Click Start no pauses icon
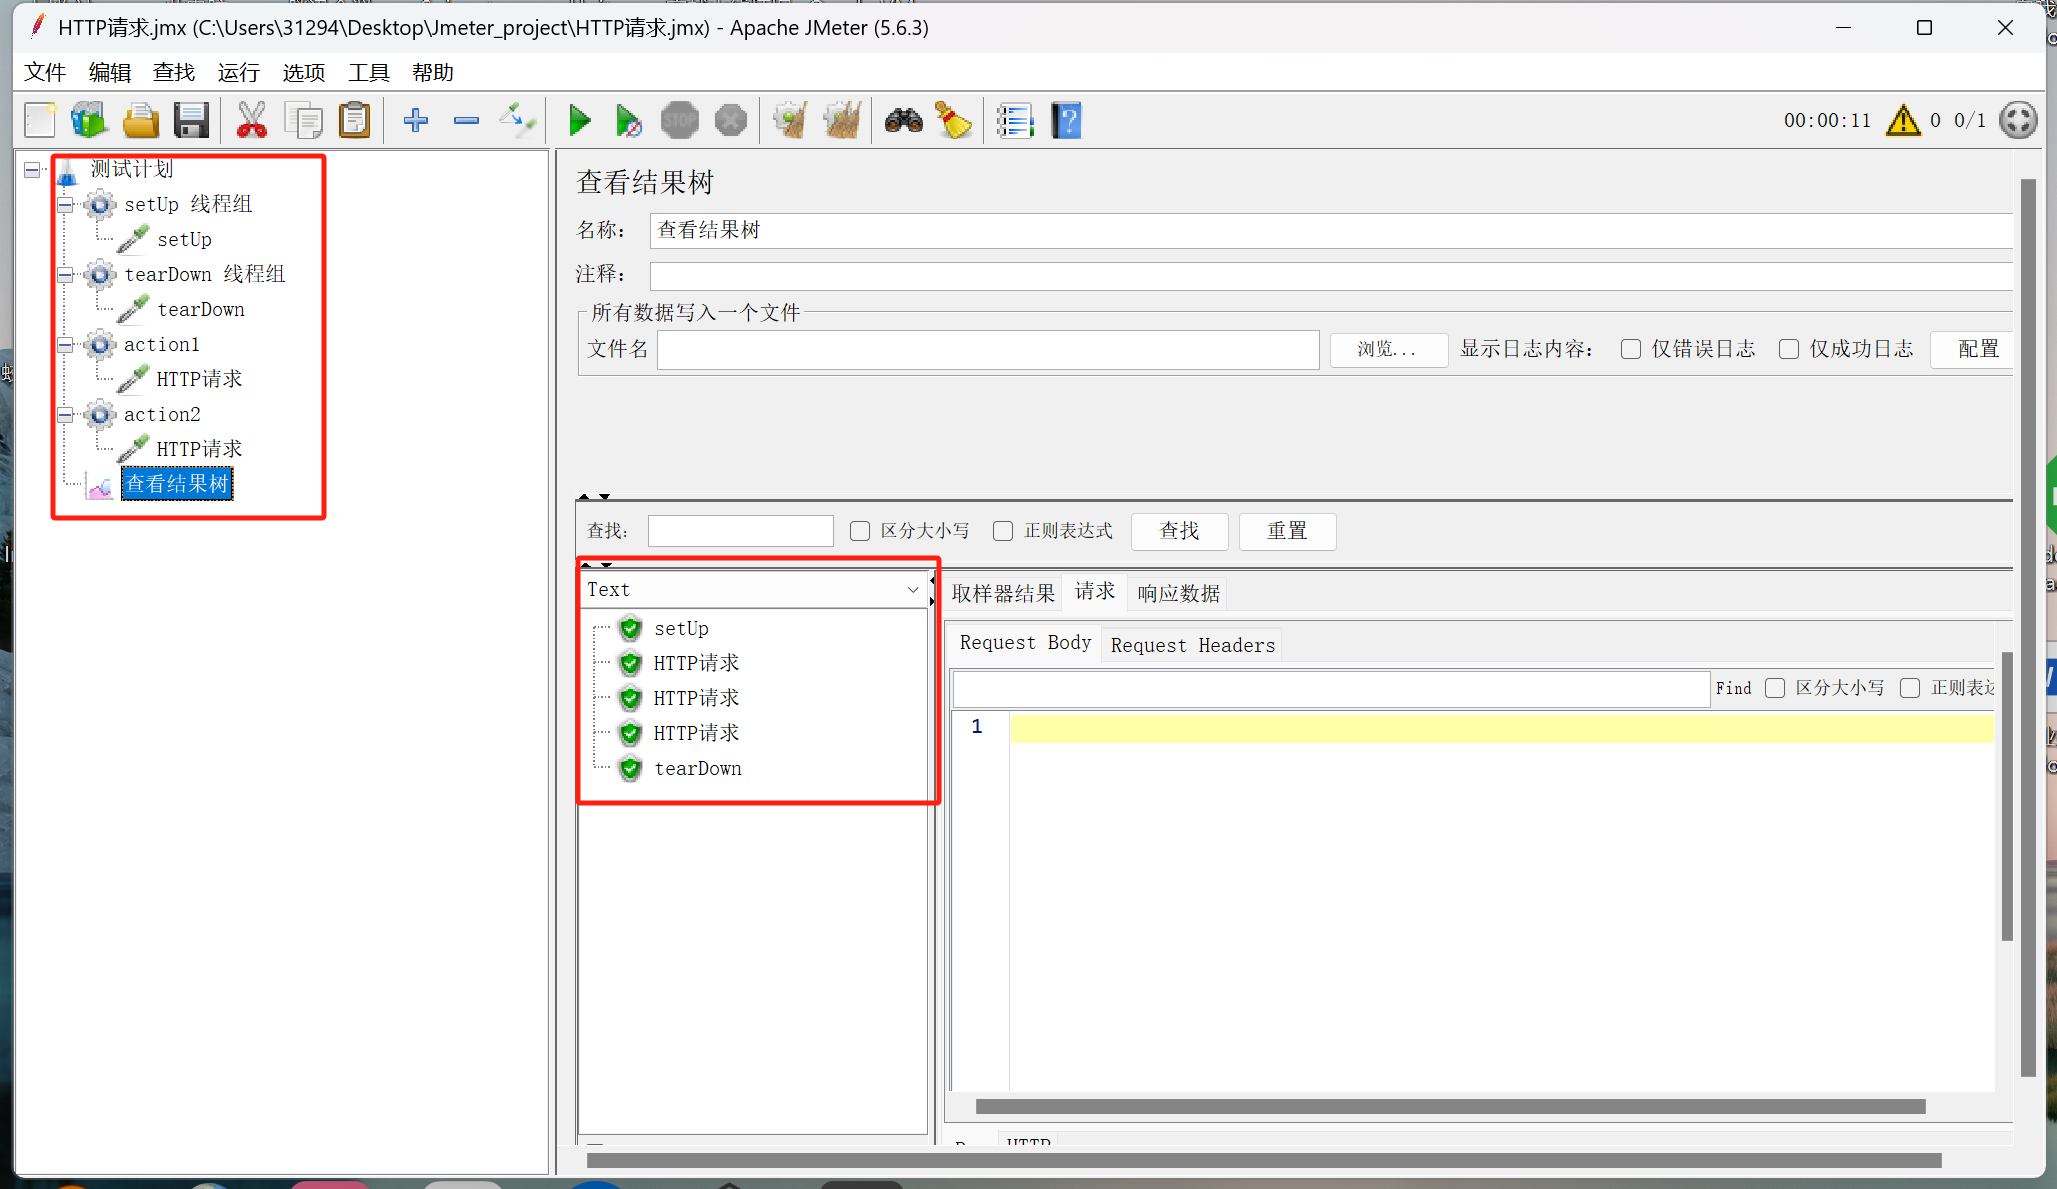 tap(628, 121)
